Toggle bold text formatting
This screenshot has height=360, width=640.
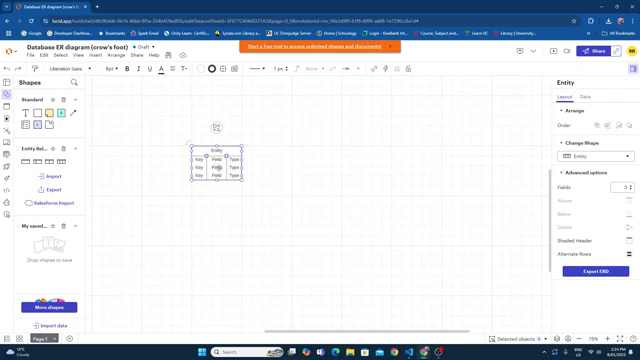pos(127,69)
